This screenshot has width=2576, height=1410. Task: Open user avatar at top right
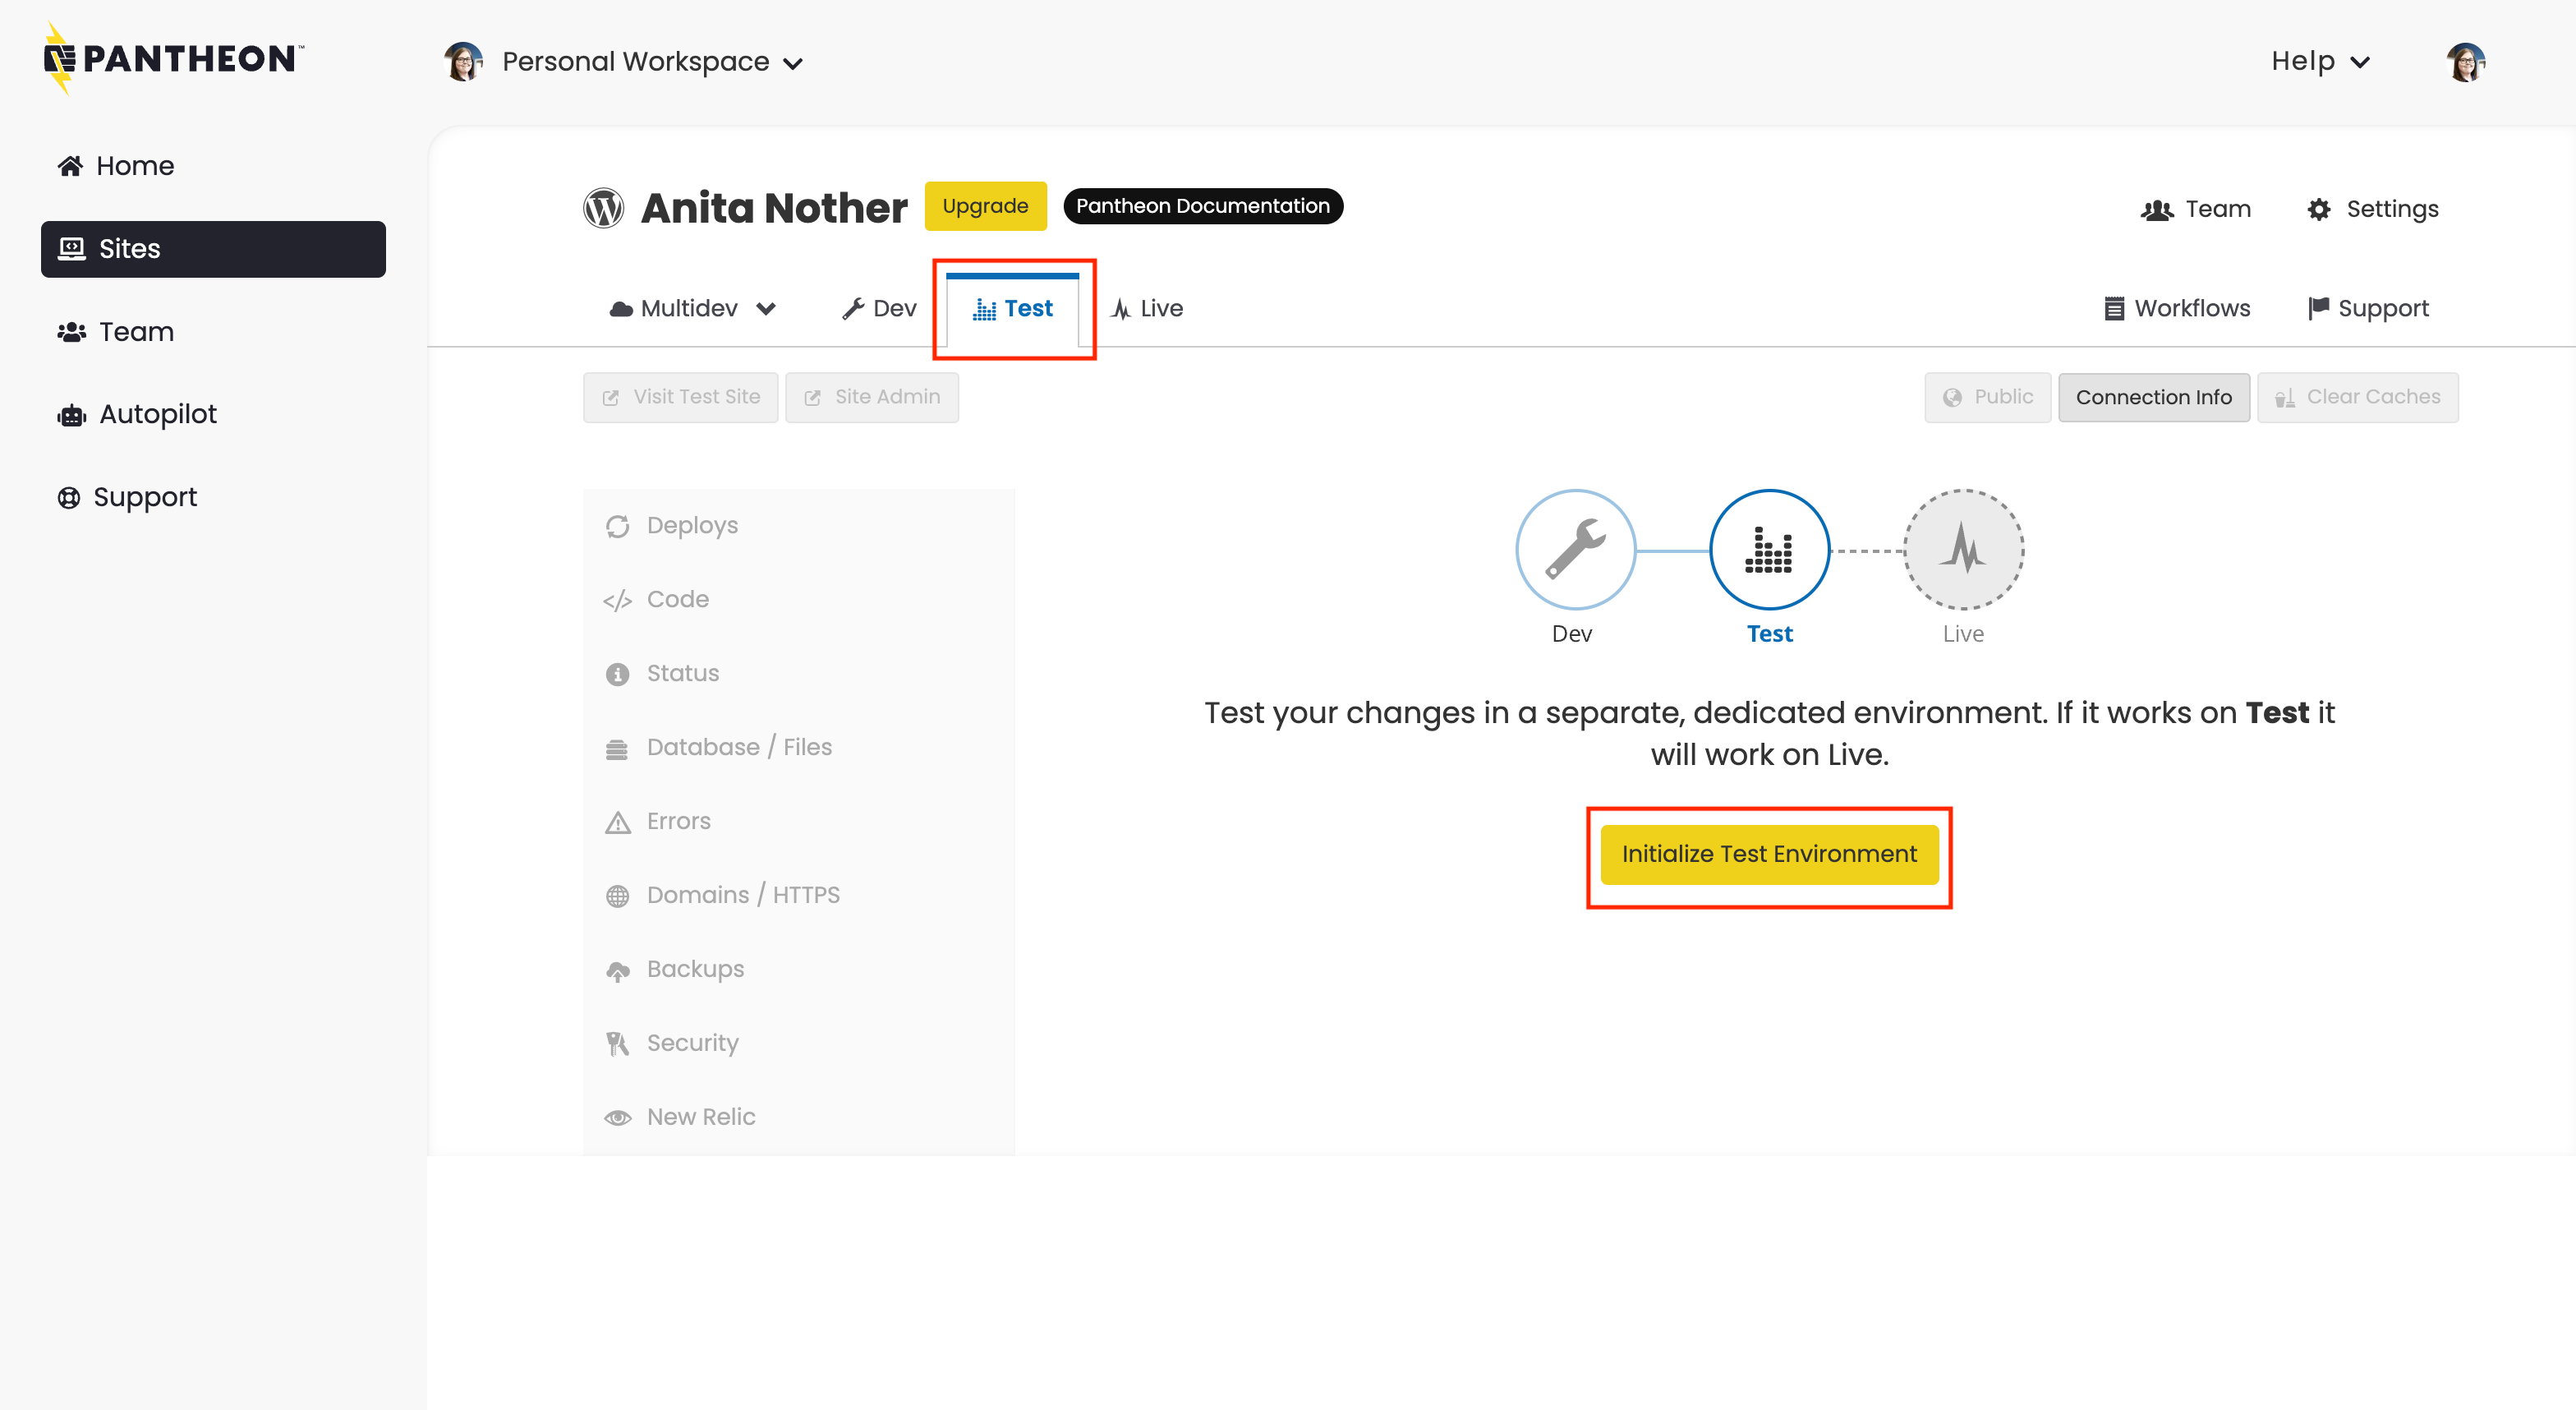[2465, 62]
